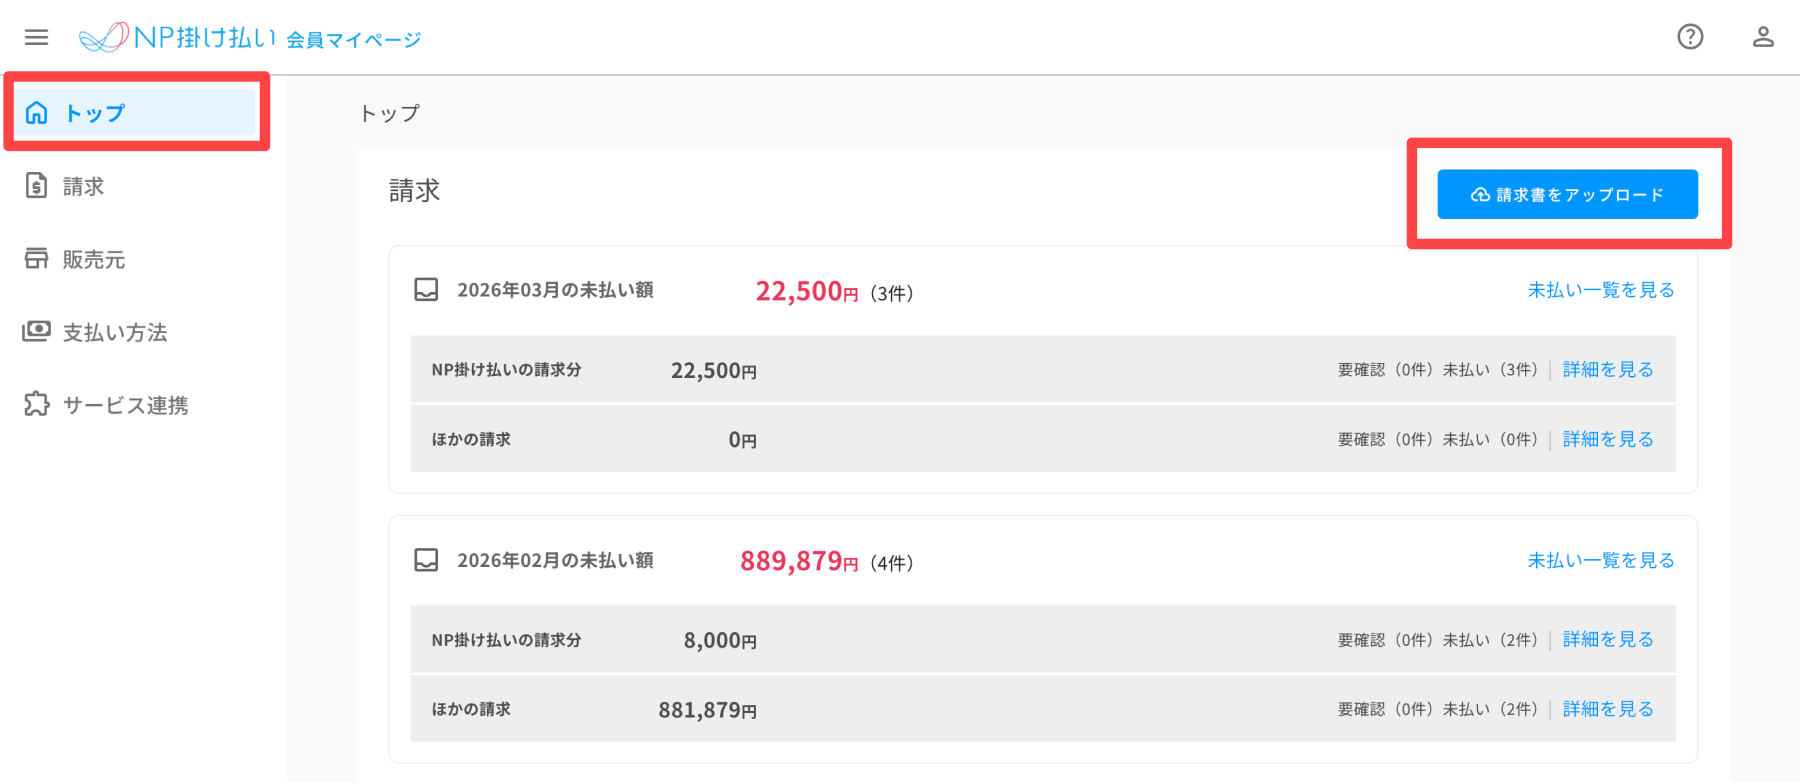This screenshot has height=783, width=1800.
Task: Click the payment icon beside 支払い方法
Action: coord(37,331)
